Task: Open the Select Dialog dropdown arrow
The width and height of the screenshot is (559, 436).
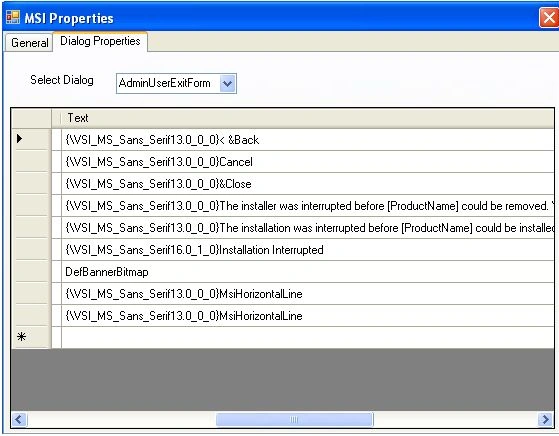Action: coord(227,84)
